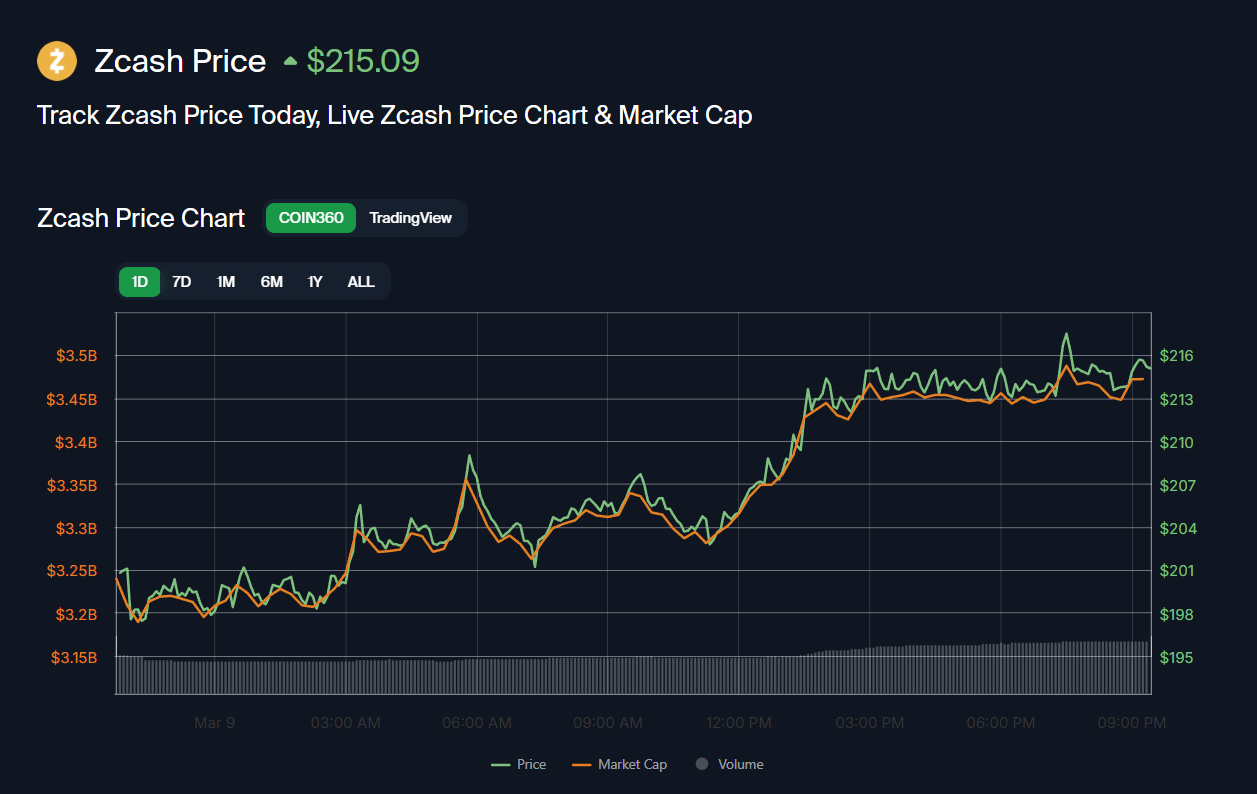Click the $215.09 current price
The height and width of the screenshot is (794, 1257).
[x=363, y=61]
